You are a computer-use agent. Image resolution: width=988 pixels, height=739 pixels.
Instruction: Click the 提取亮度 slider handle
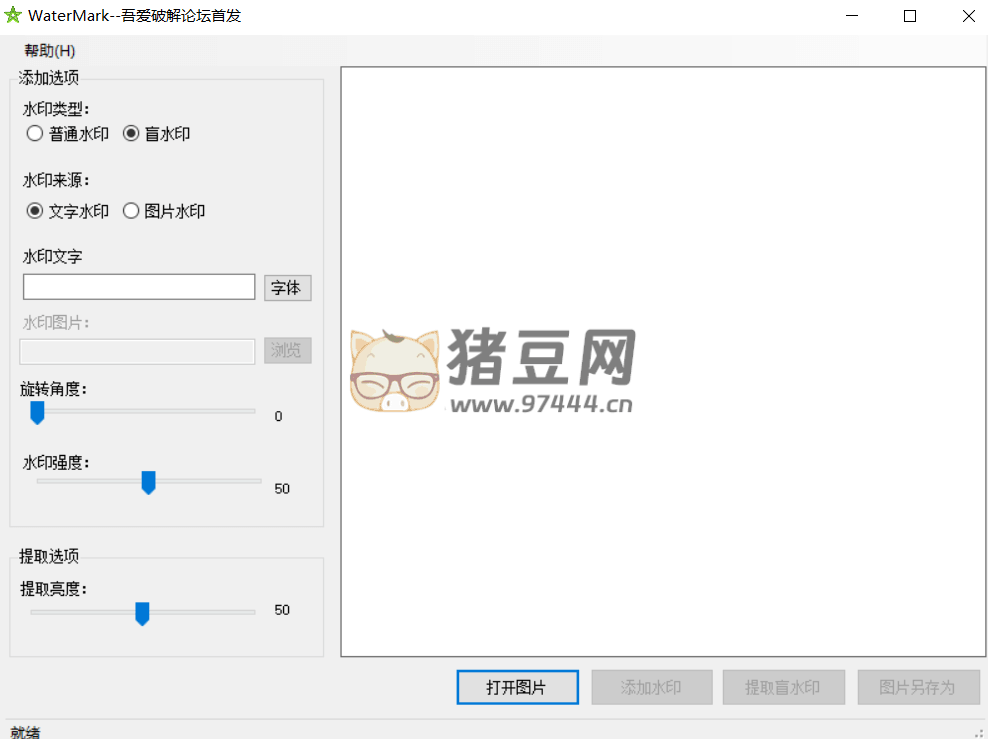click(142, 613)
